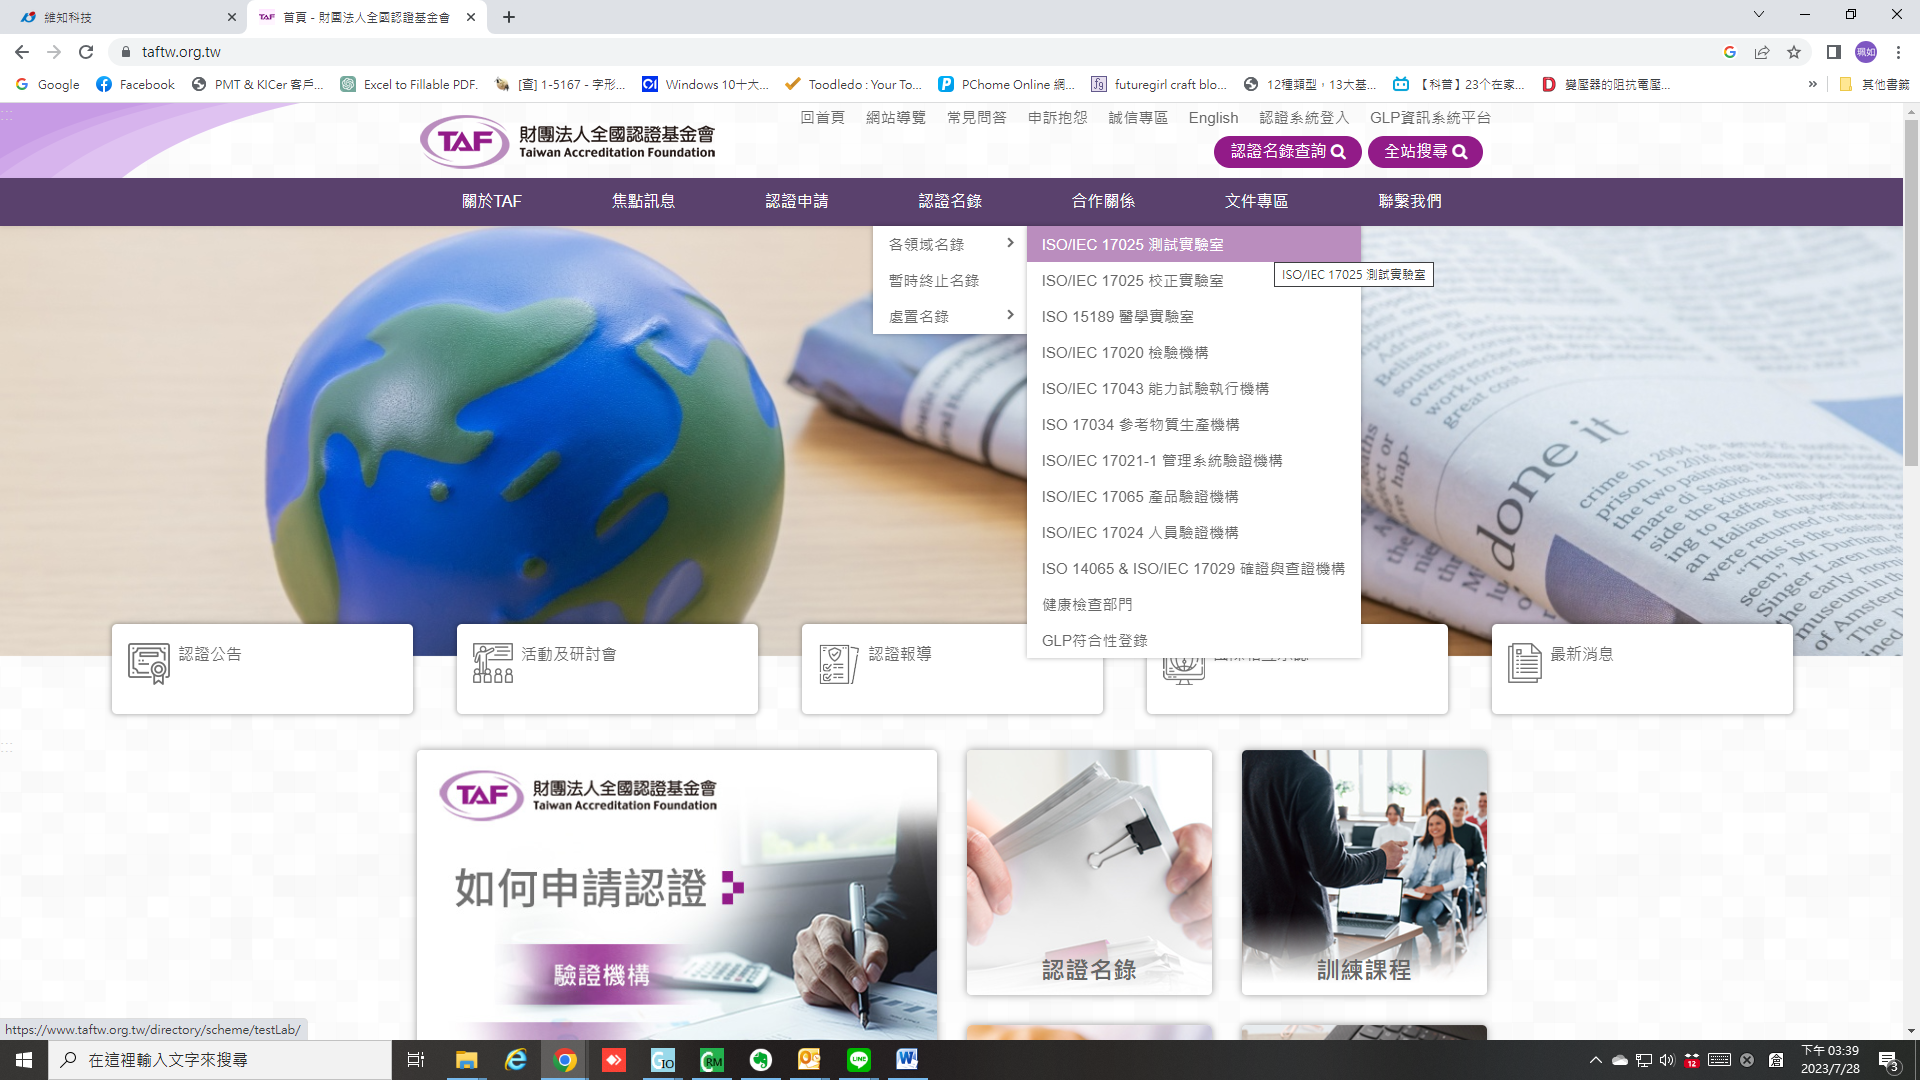
Task: Select ISO/IEC 17020 檢驗機構 entry
Action: tap(1193, 352)
